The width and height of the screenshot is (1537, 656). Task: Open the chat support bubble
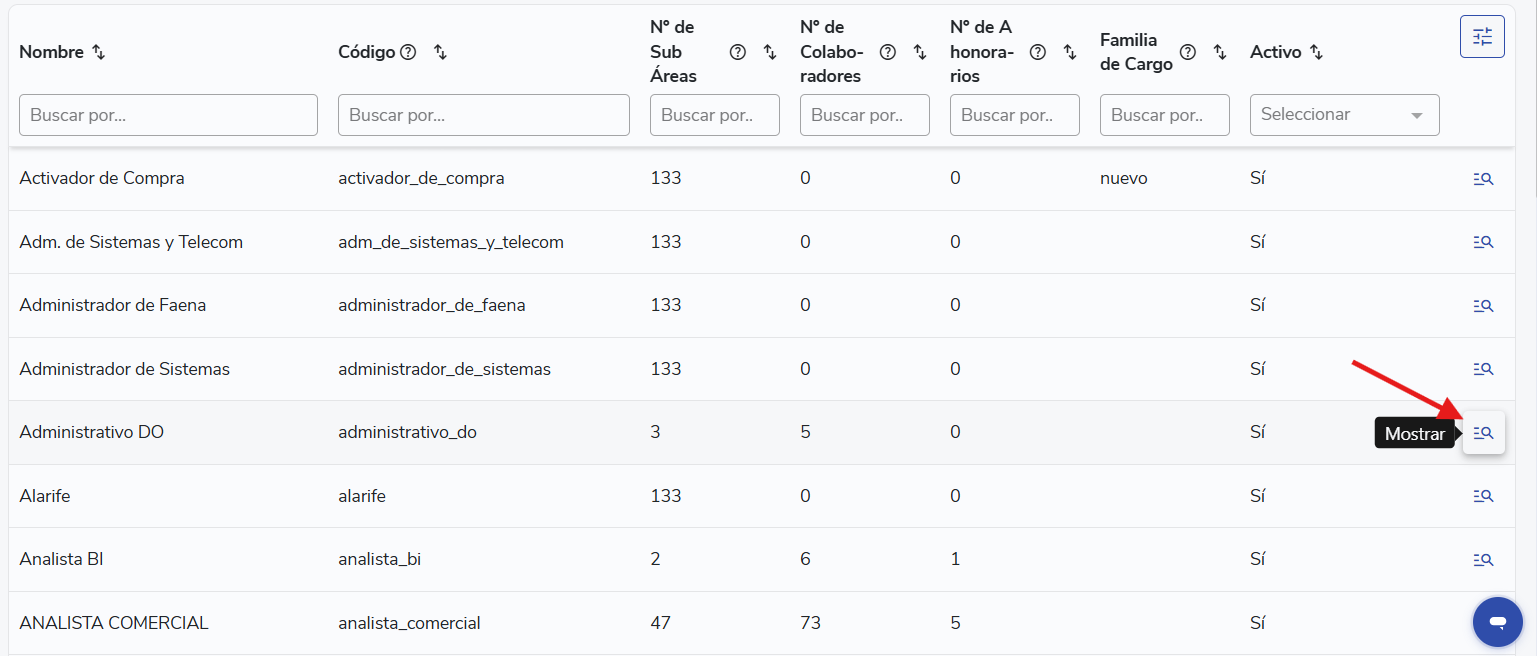1497,622
